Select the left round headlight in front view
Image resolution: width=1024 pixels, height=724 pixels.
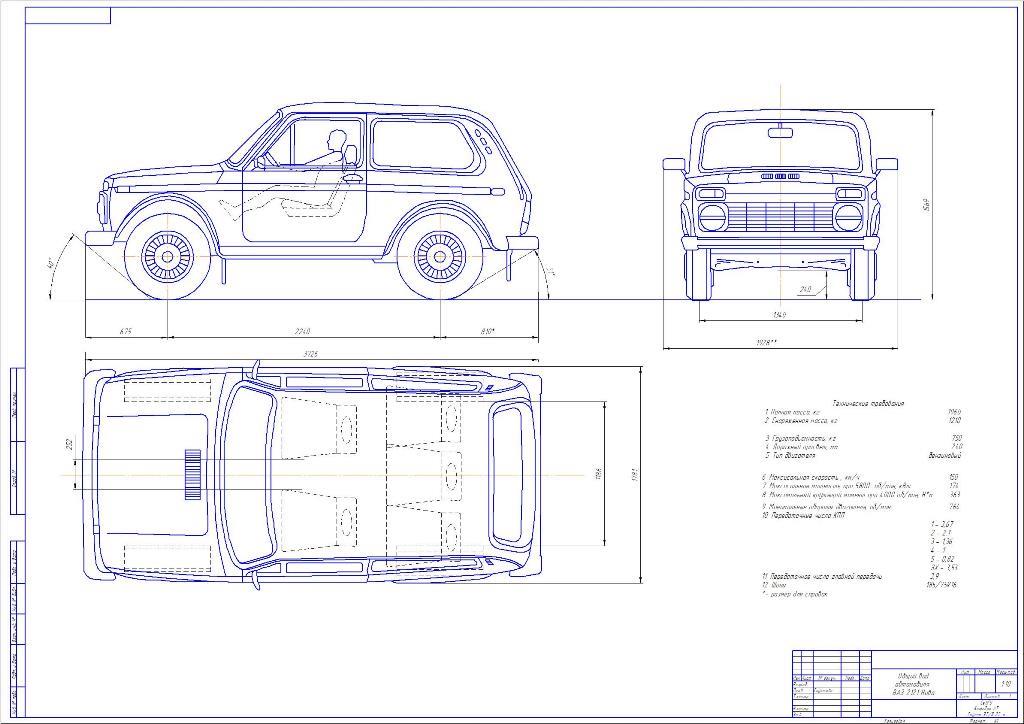point(711,217)
